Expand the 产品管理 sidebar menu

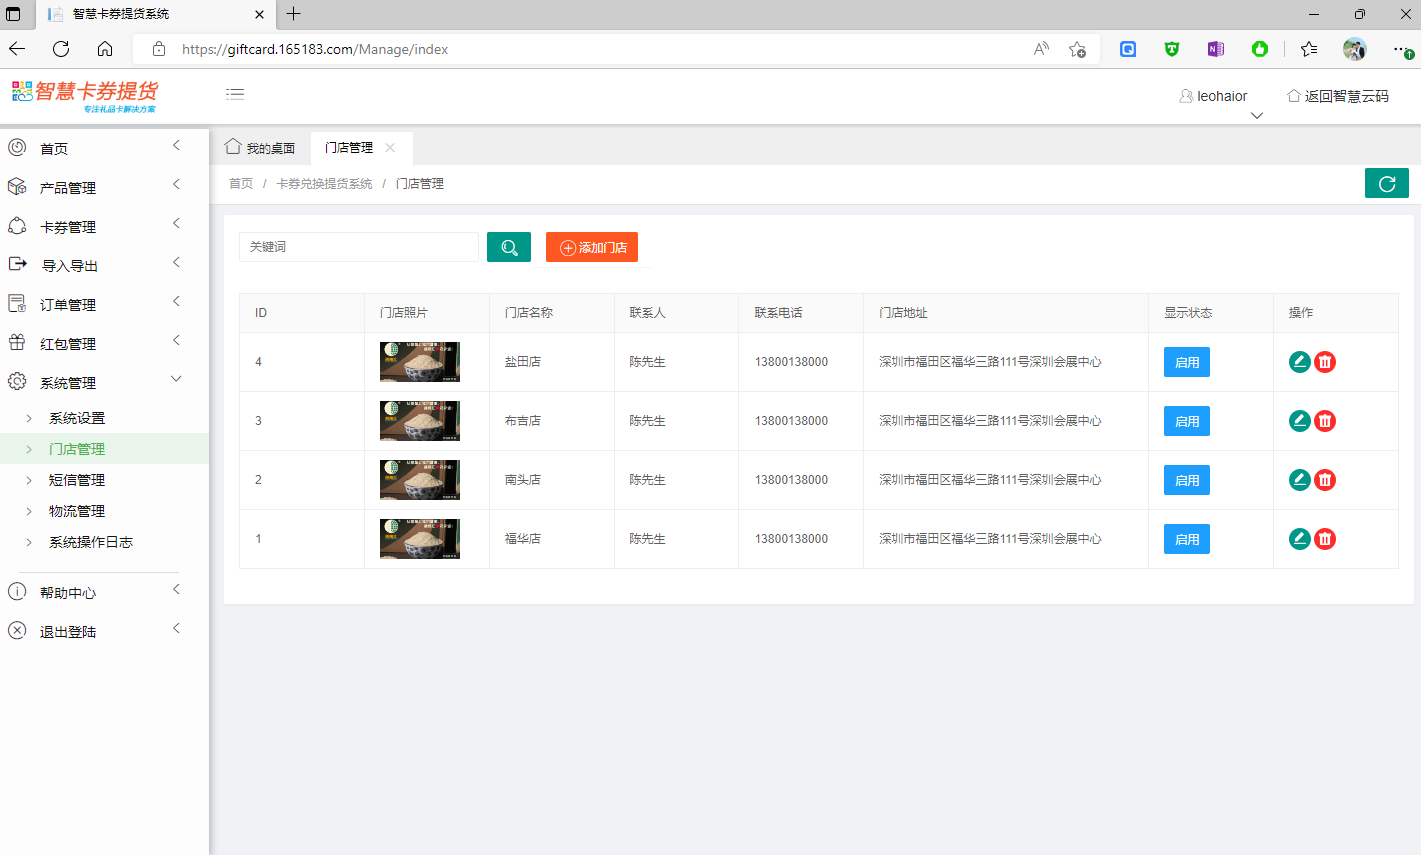[68, 188]
